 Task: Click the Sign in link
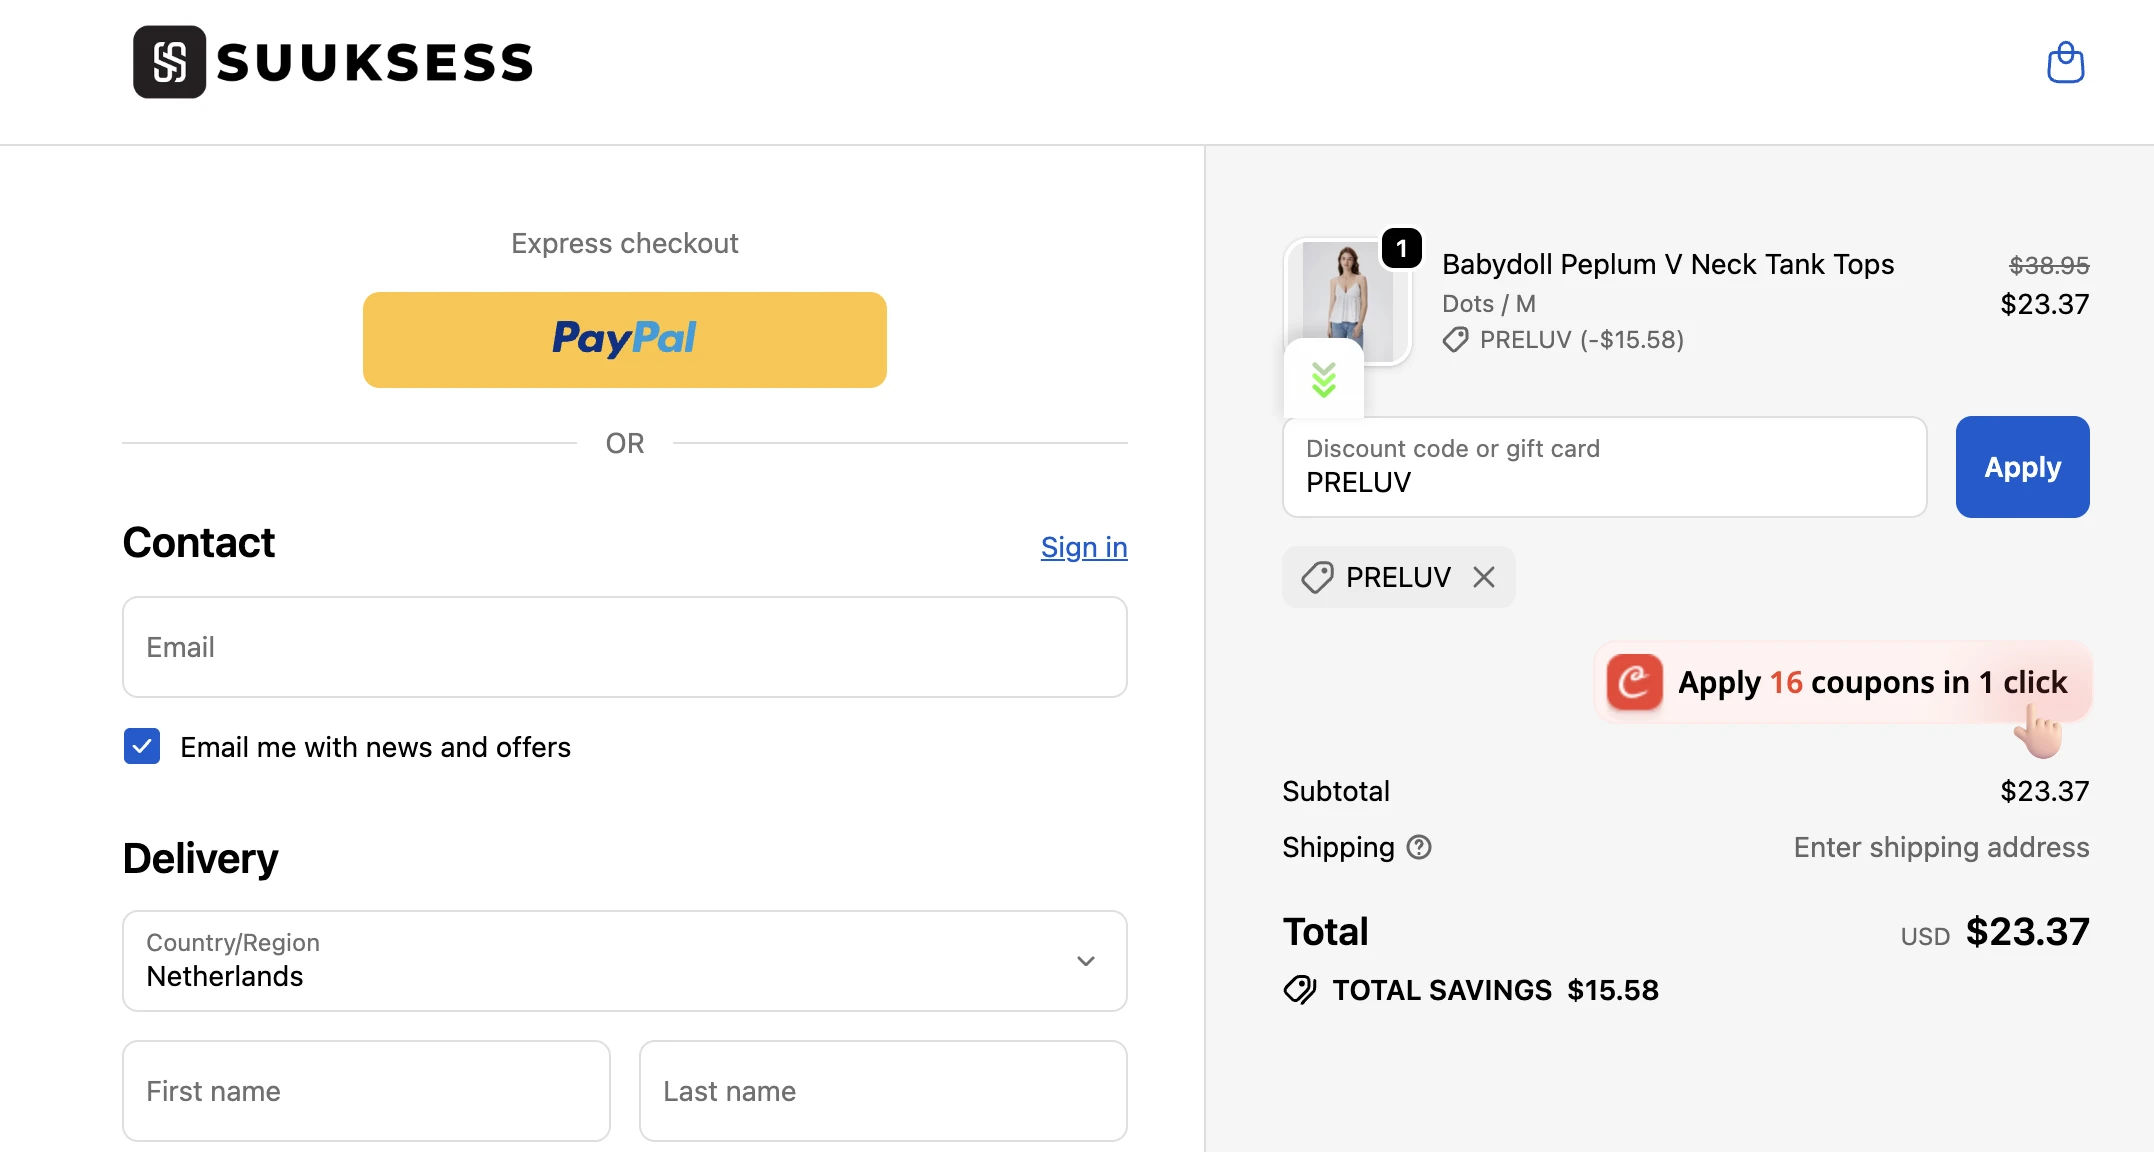pyautogui.click(x=1083, y=547)
